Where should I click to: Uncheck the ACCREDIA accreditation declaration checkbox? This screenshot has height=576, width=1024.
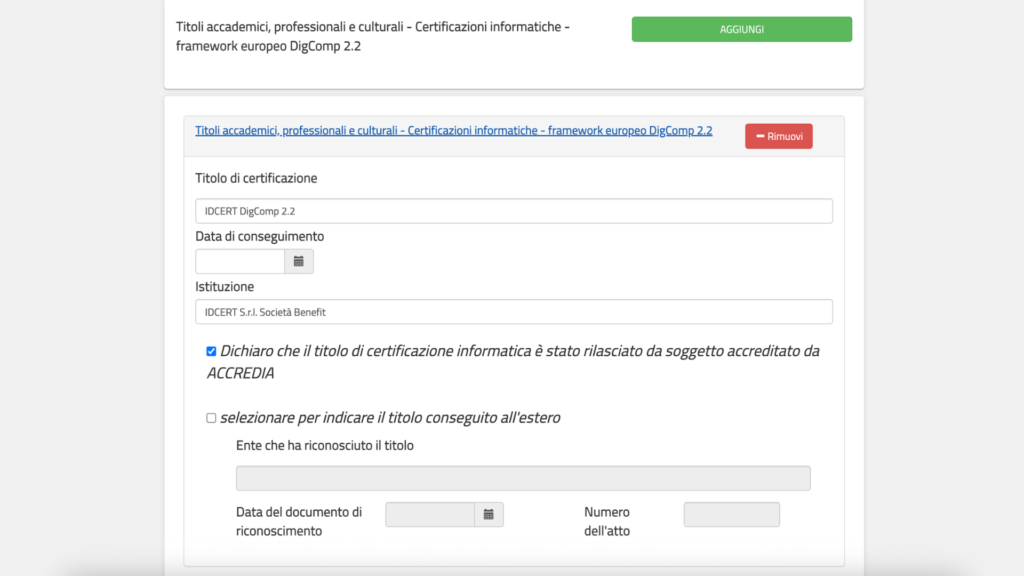point(211,351)
